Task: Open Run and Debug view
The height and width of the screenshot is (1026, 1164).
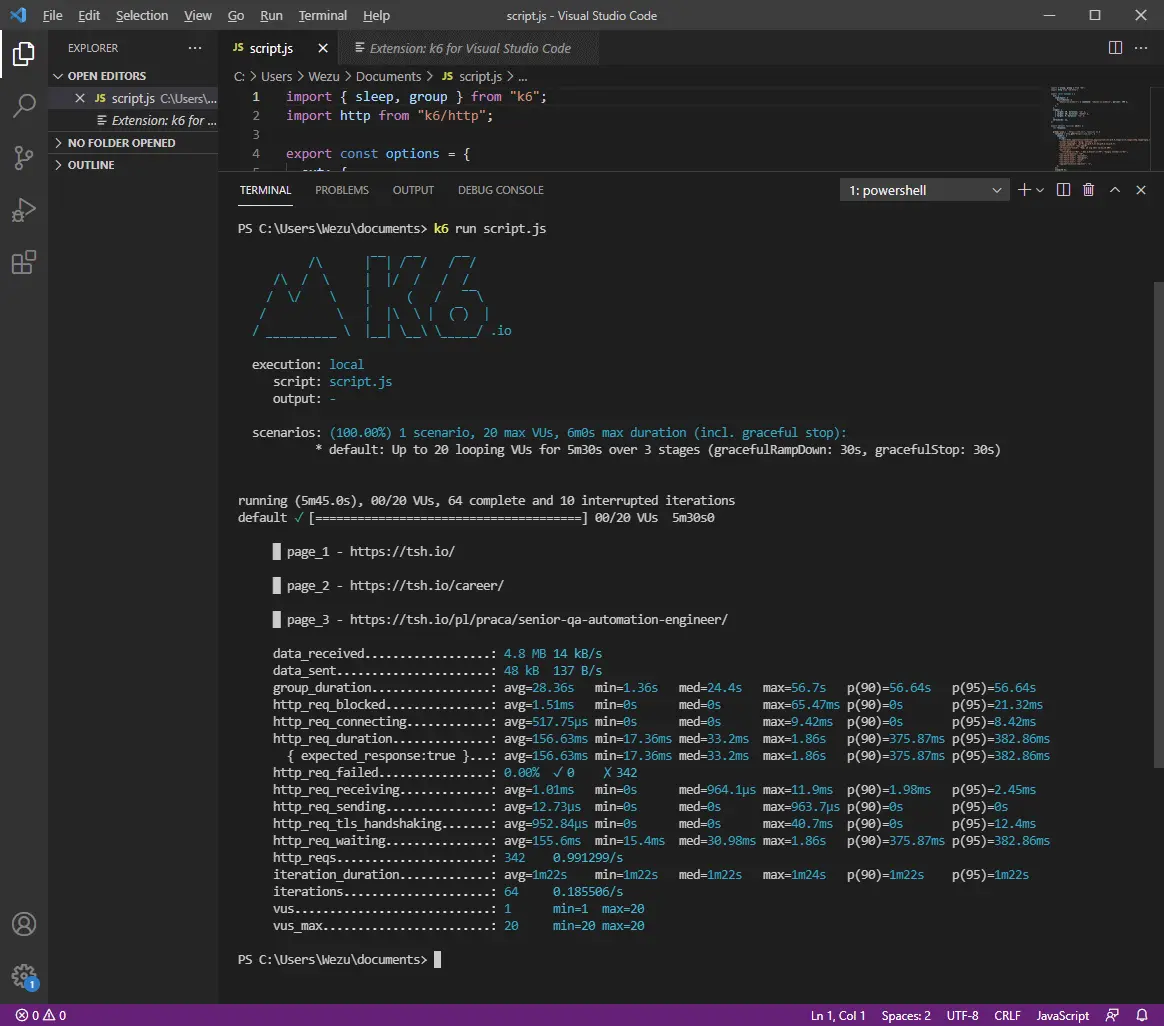Action: click(24, 211)
